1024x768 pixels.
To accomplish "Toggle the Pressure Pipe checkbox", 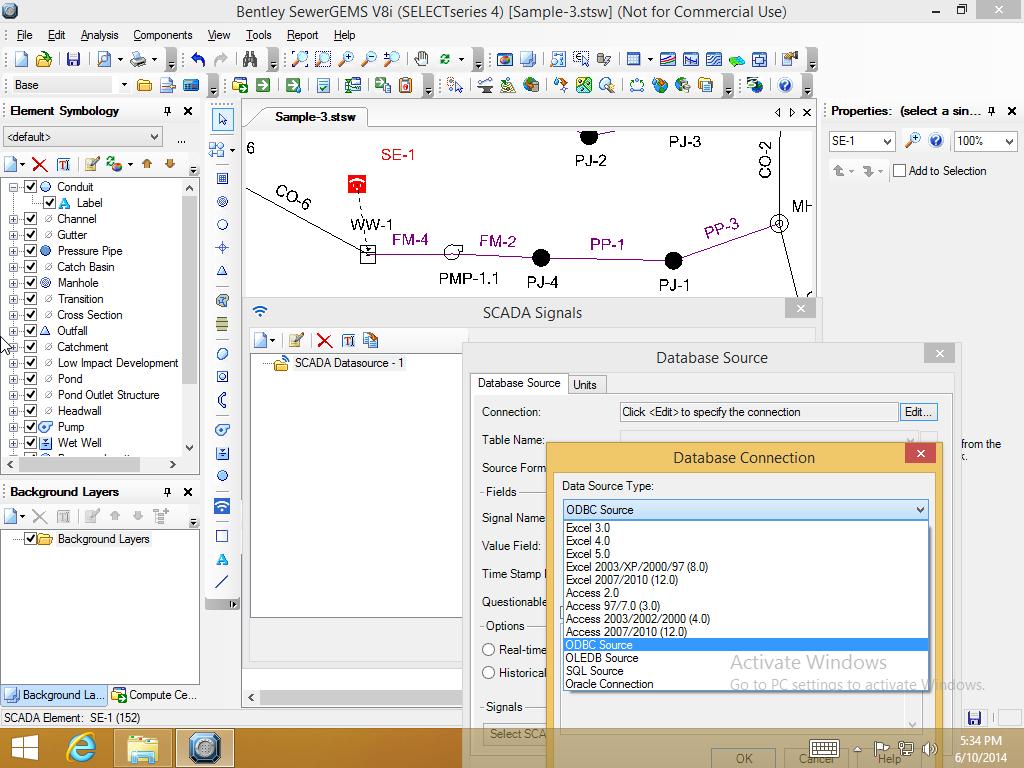I will (31, 251).
